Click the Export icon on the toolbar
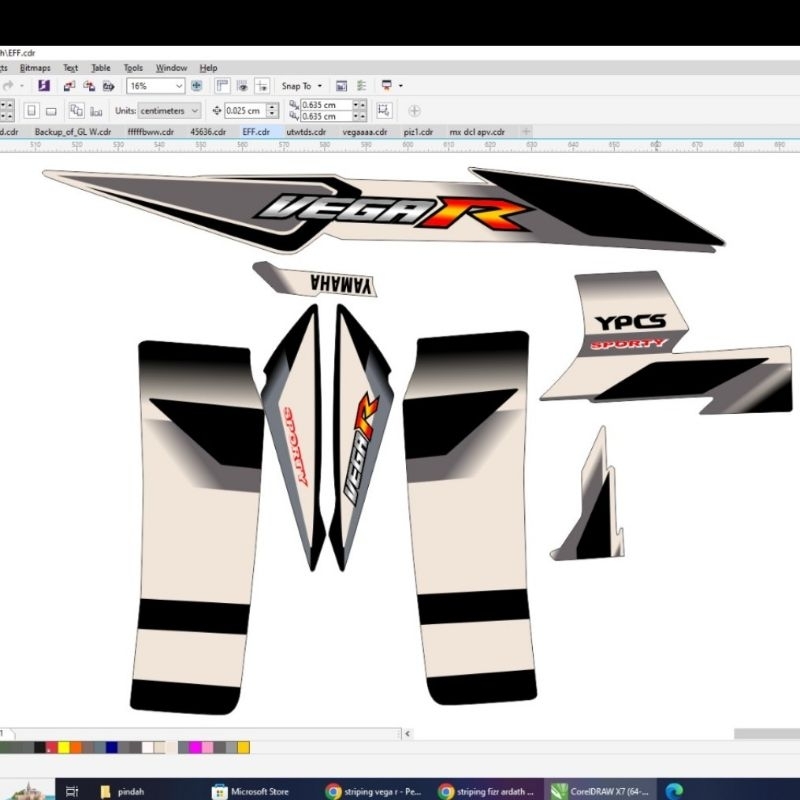The image size is (800, 800). point(88,86)
